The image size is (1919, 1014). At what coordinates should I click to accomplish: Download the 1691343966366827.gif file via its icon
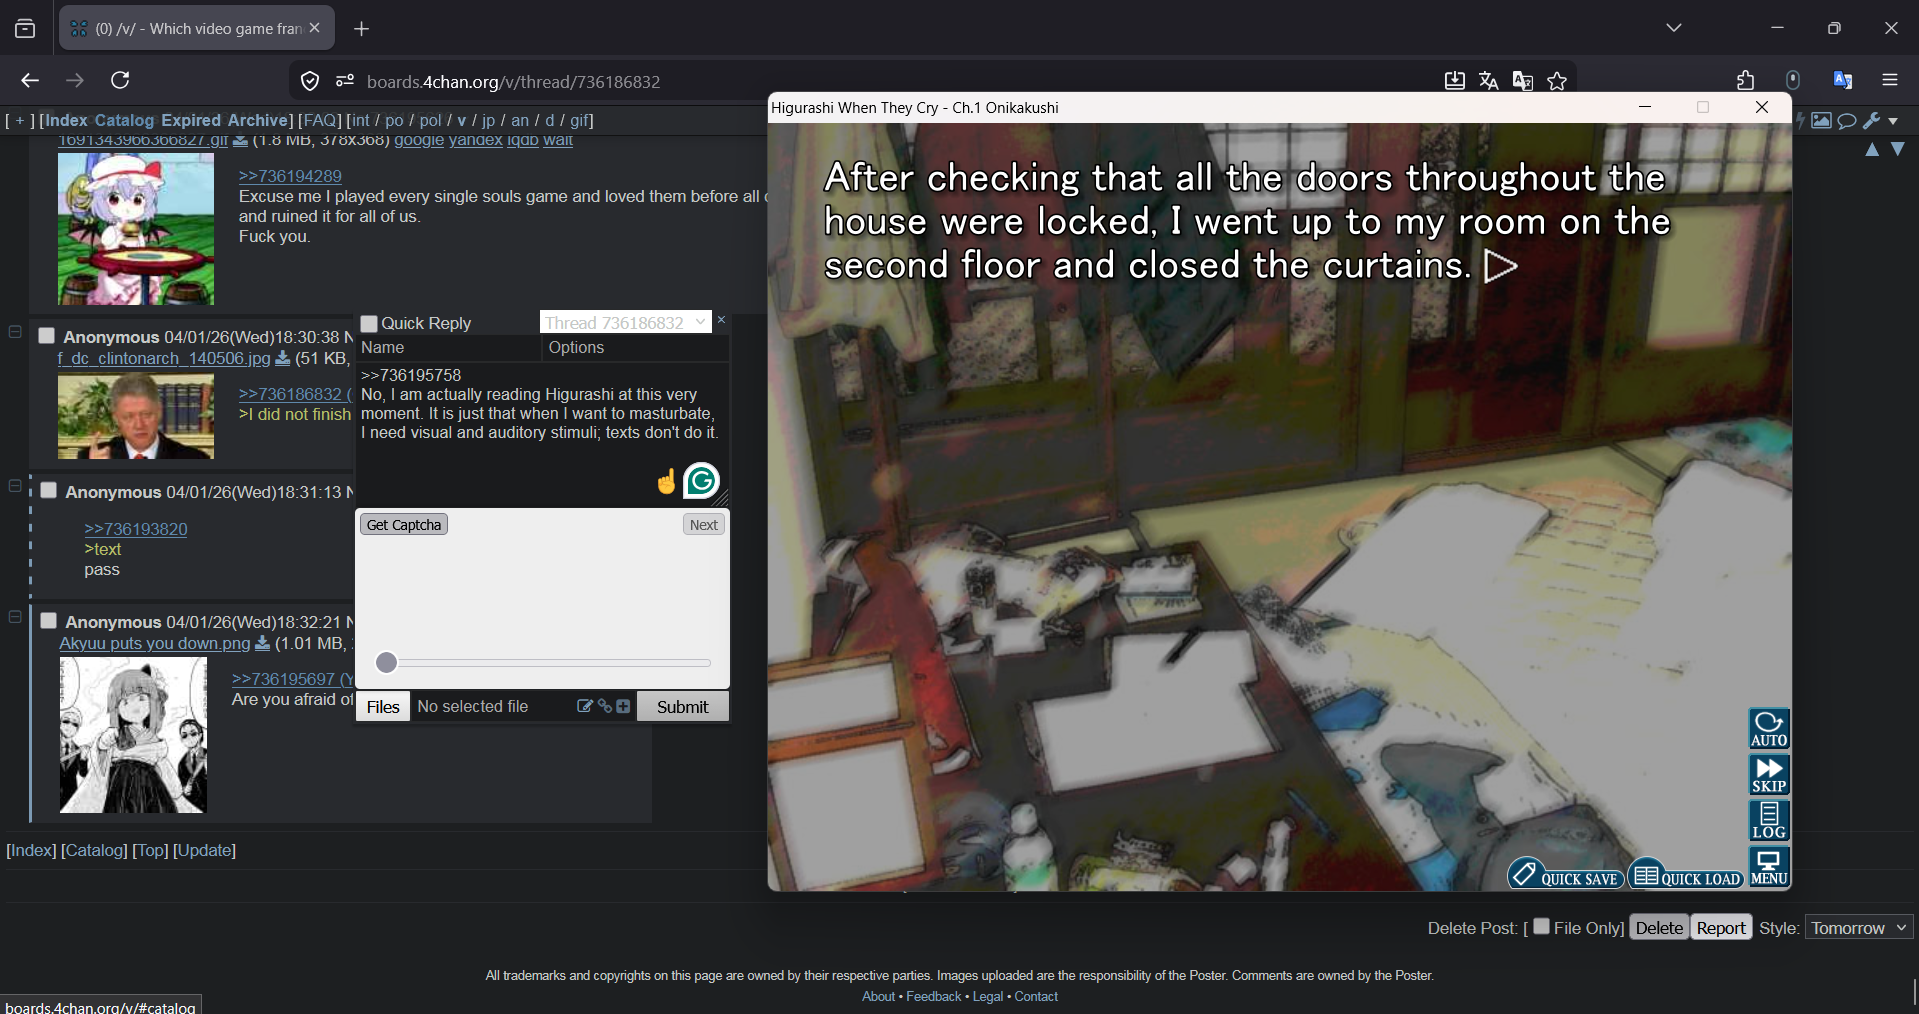(240, 141)
